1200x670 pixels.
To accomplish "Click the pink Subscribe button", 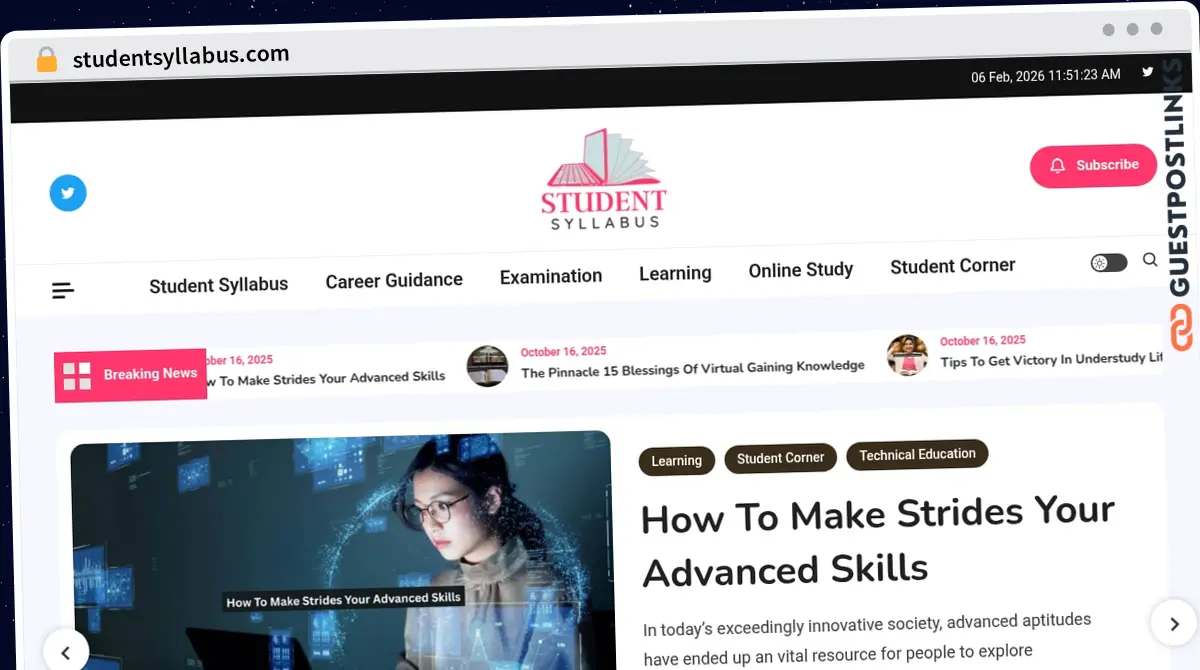I will [x=1093, y=165].
